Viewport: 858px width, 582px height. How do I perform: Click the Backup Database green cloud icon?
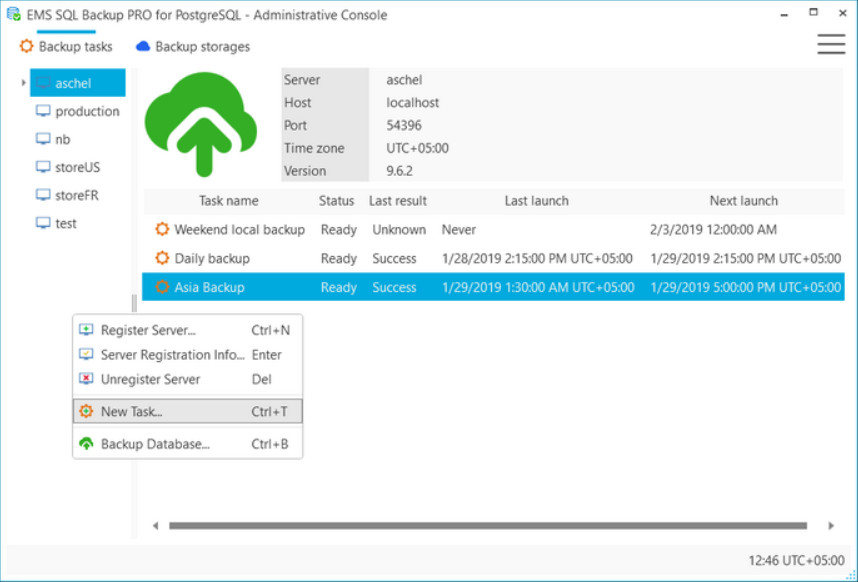point(86,444)
